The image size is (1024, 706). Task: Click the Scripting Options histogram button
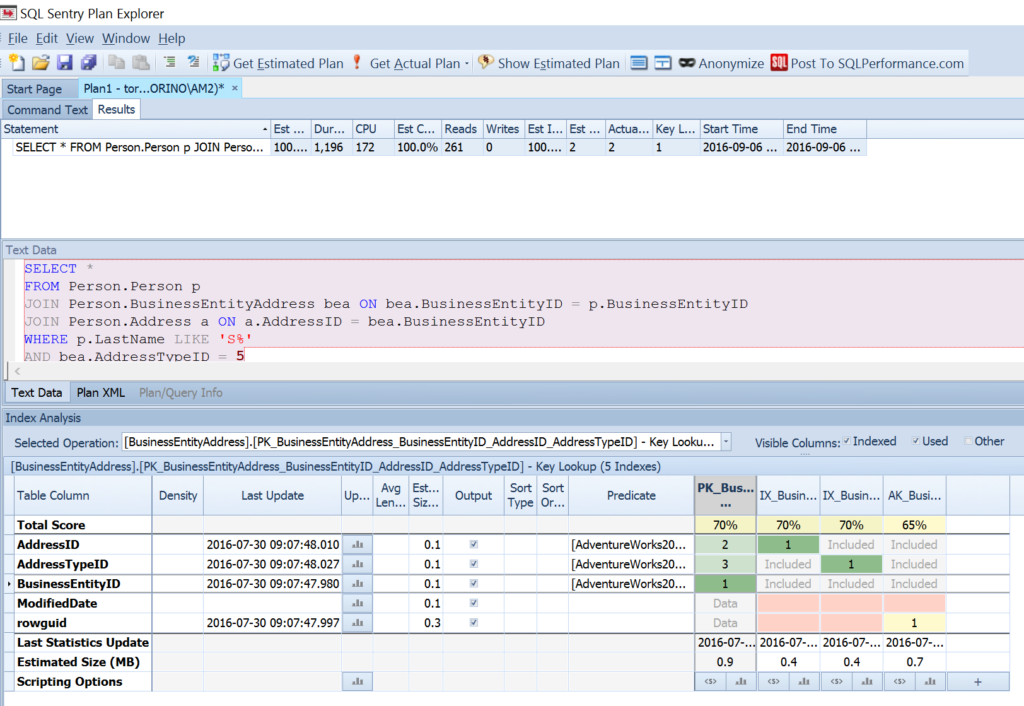tap(357, 682)
